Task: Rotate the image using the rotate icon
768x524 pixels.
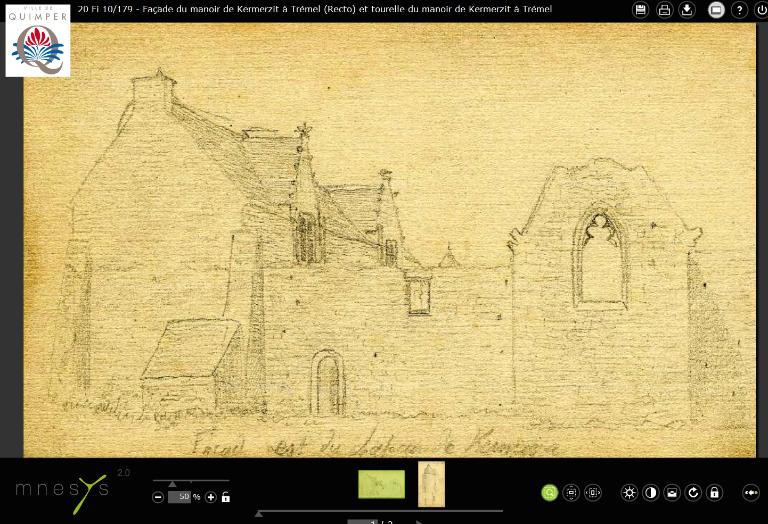Action: click(x=693, y=493)
